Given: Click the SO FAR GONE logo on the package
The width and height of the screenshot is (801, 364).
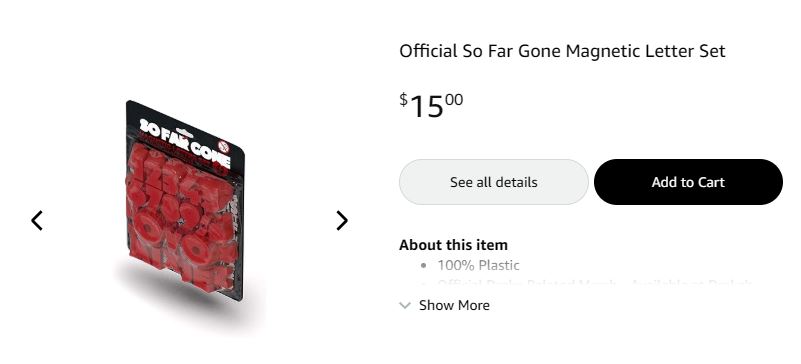Looking at the screenshot, I should (x=184, y=143).
